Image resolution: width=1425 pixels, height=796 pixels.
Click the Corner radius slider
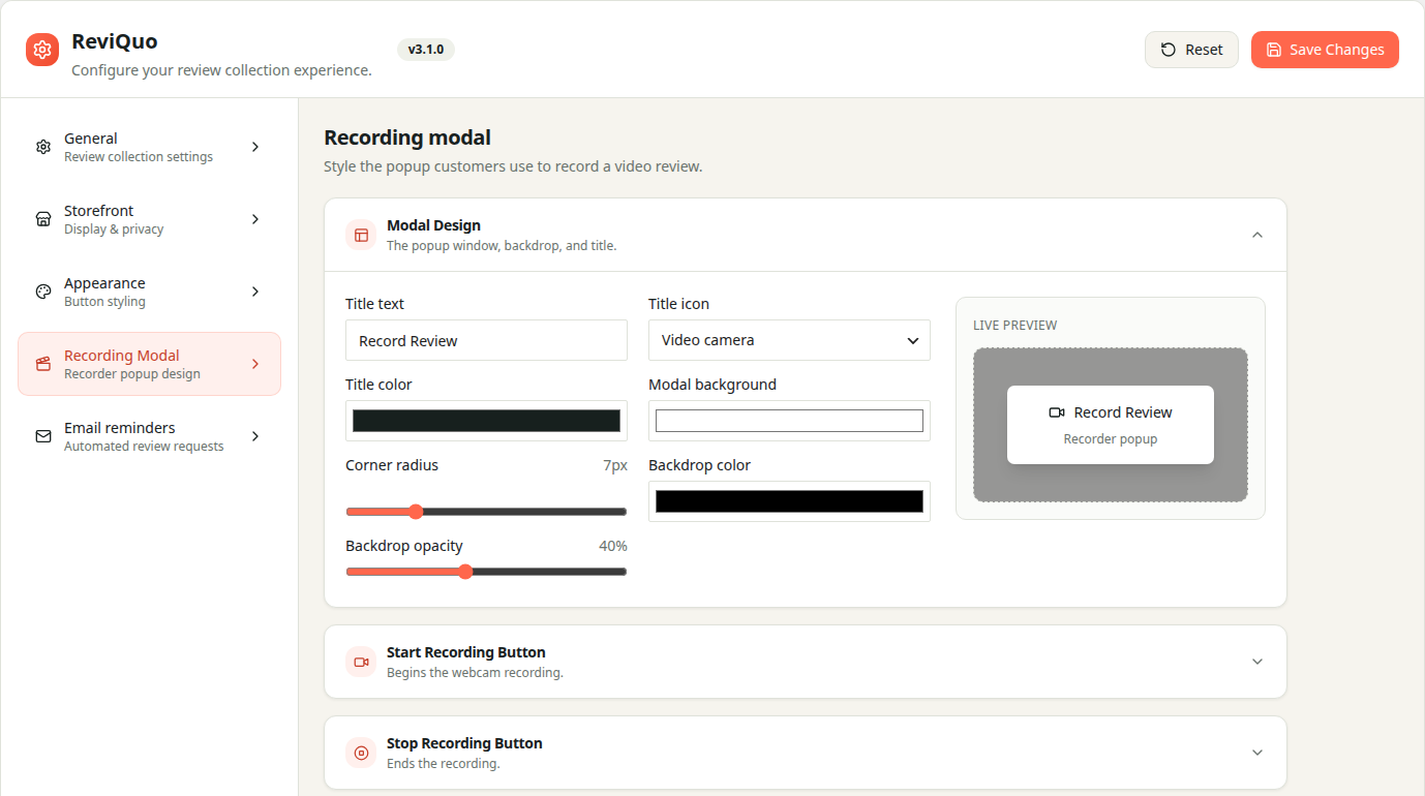[x=486, y=512]
